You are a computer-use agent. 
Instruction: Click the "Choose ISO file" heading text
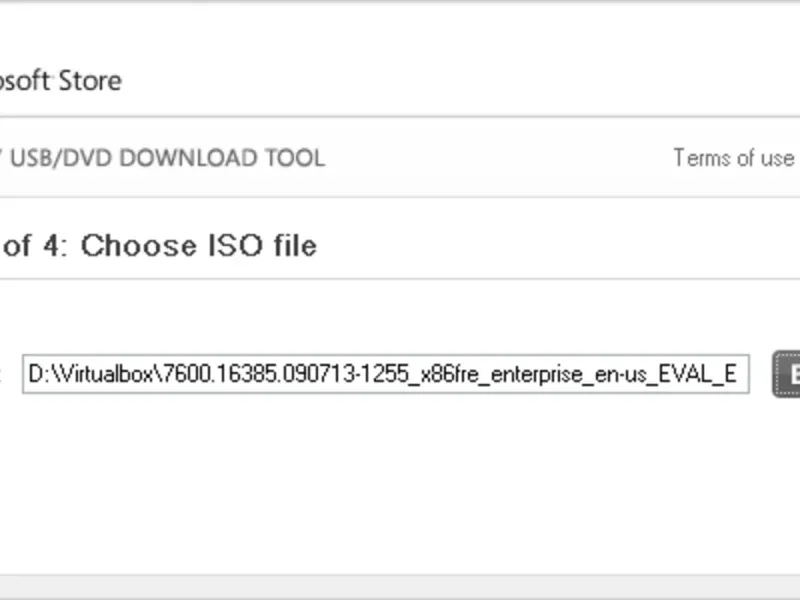(198, 245)
